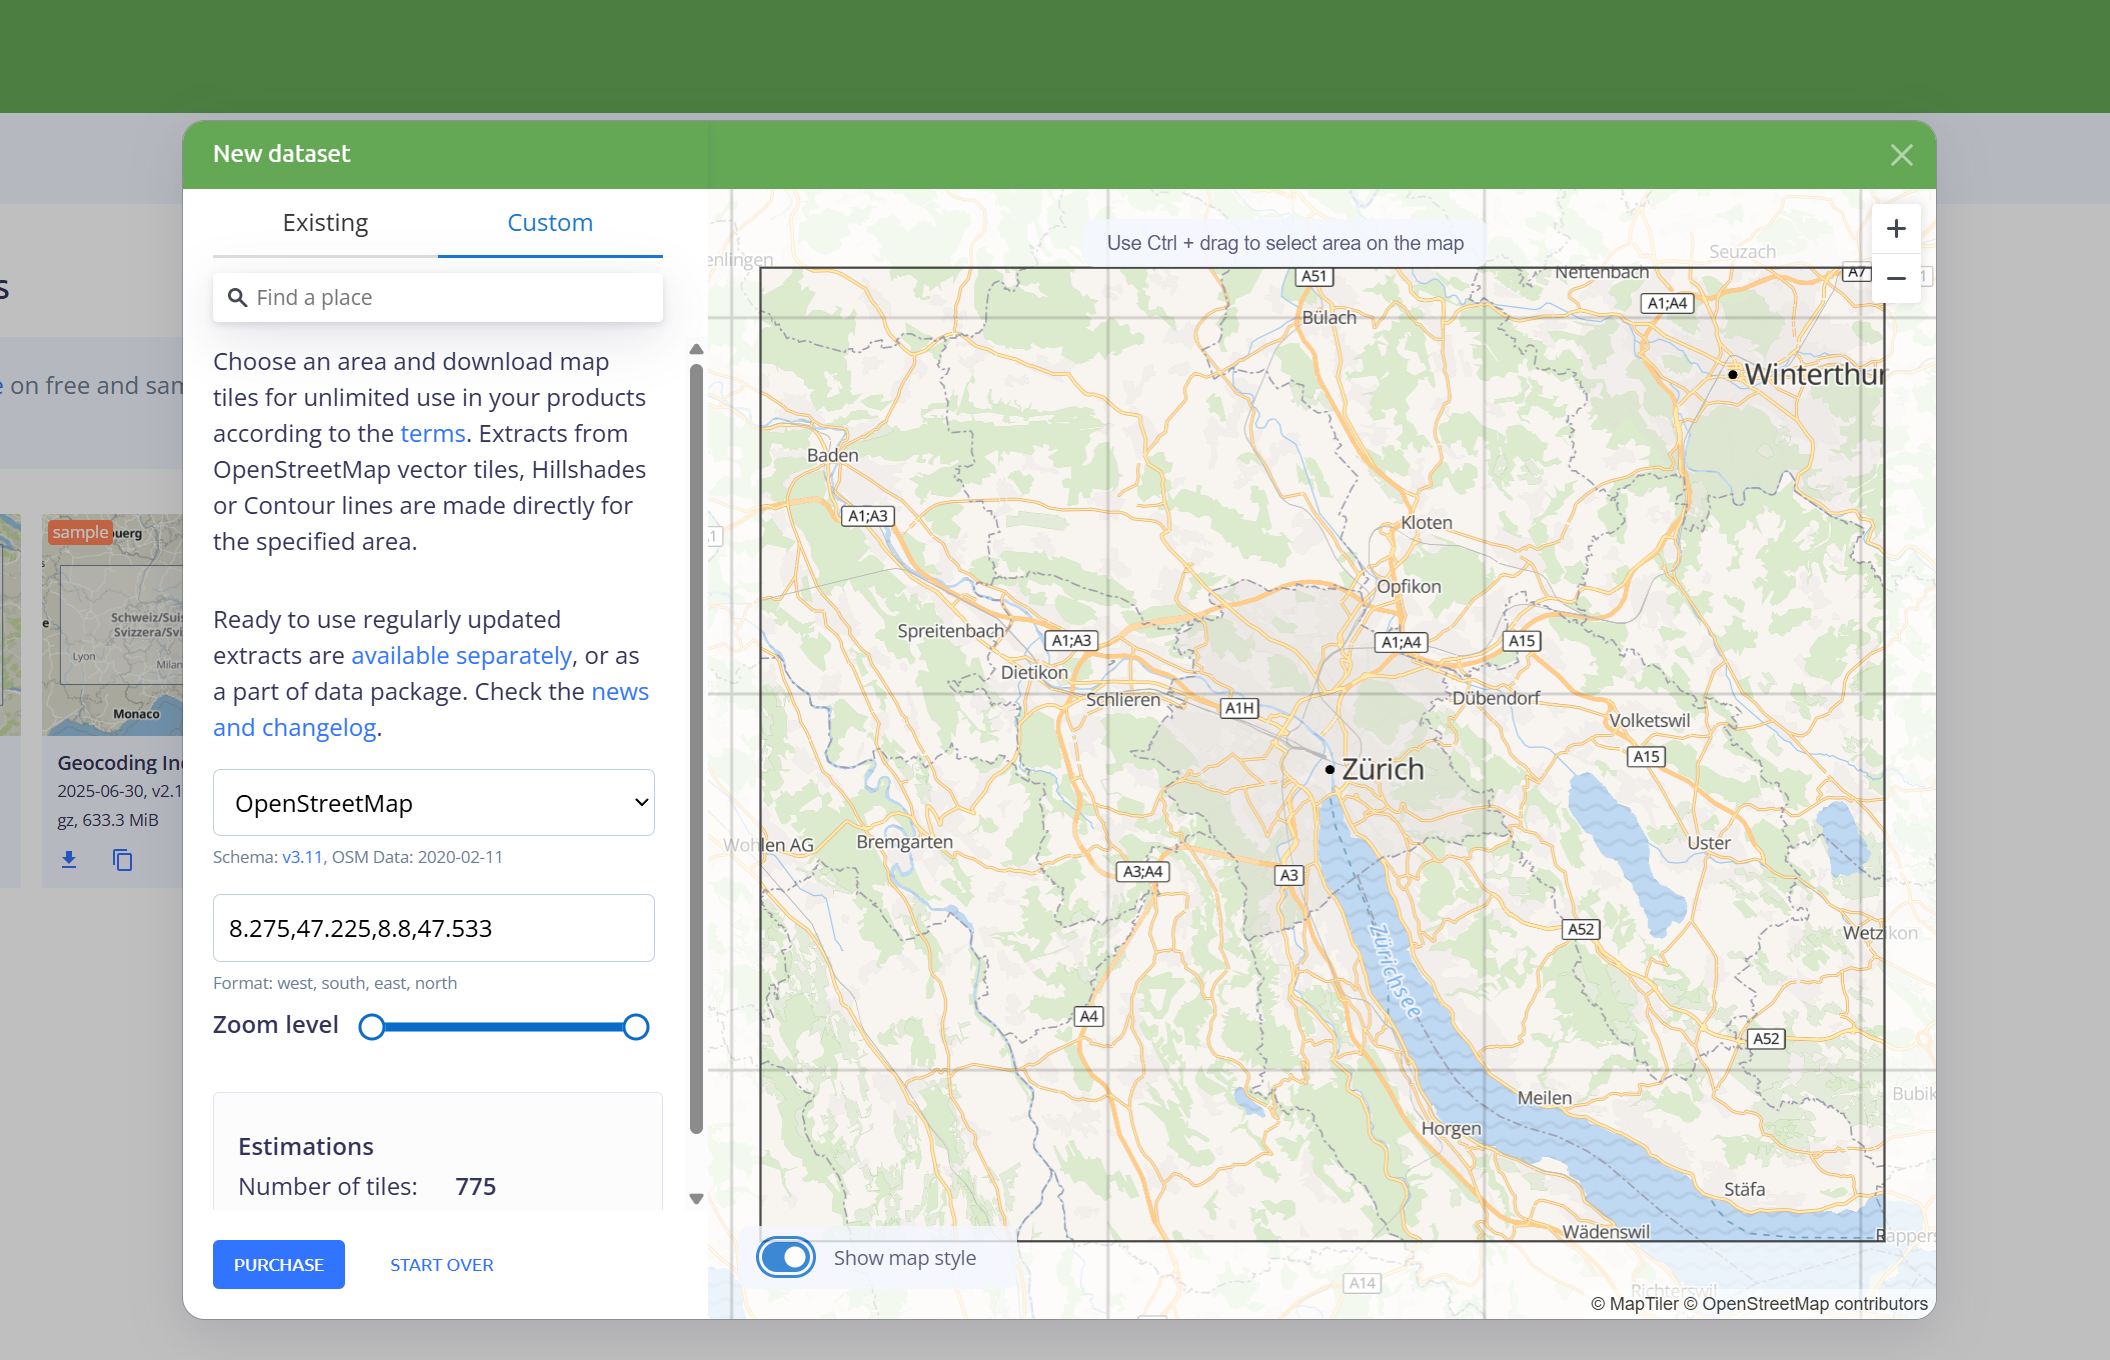Click the right zoom level slider handle

tap(635, 1027)
